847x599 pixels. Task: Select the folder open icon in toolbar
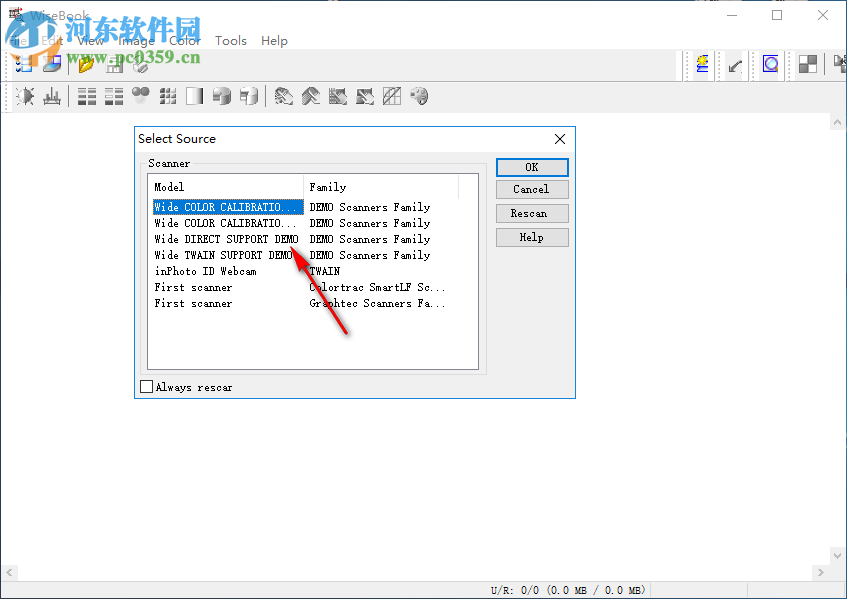(x=85, y=63)
